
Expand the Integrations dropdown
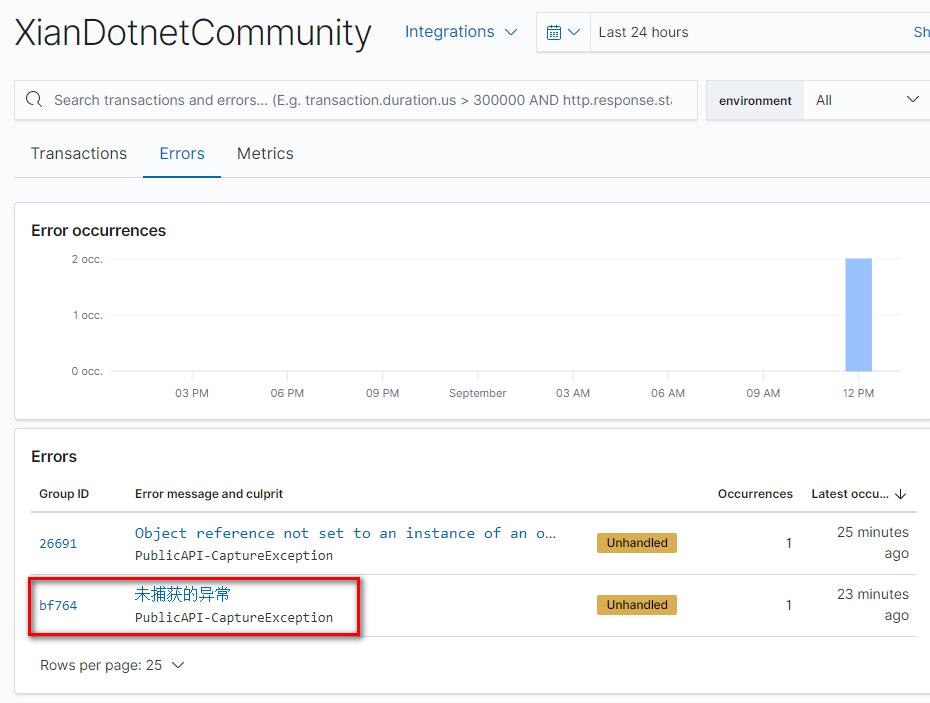pyautogui.click(x=461, y=32)
